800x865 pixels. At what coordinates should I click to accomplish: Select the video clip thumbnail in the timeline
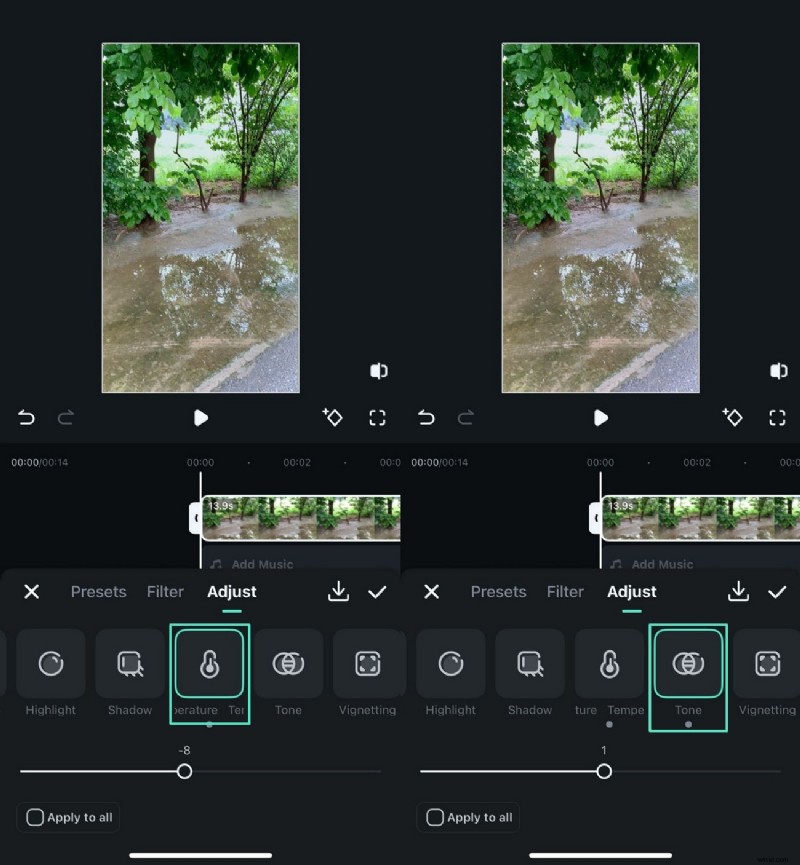pos(300,517)
